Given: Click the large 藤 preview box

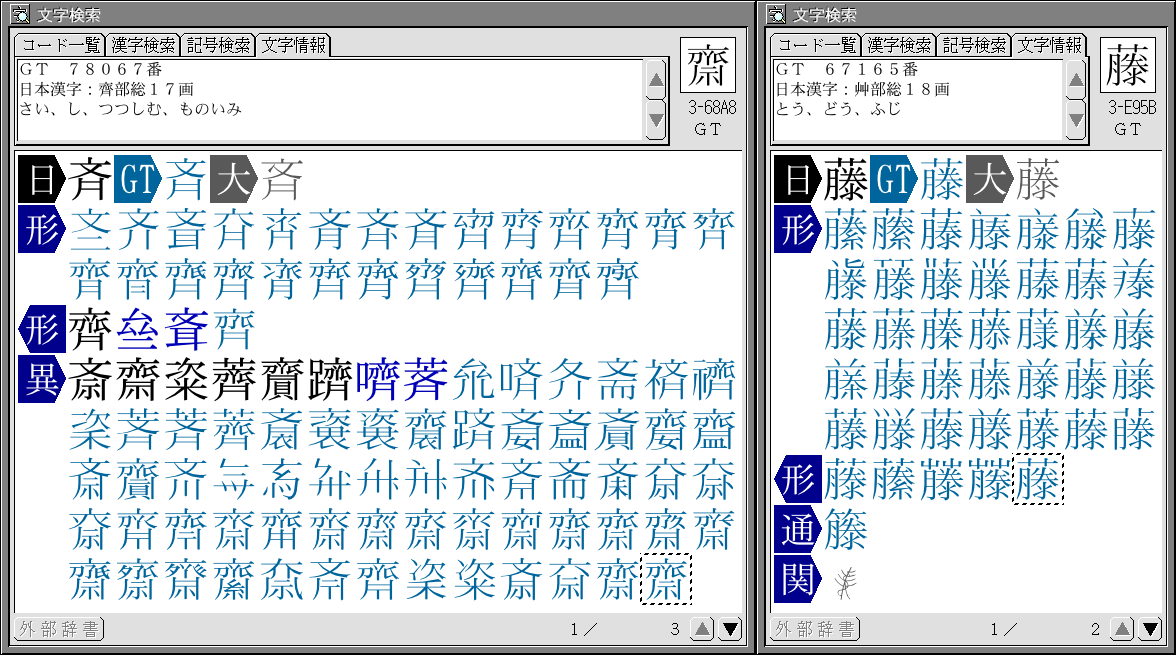Looking at the screenshot, I should 1128,67.
